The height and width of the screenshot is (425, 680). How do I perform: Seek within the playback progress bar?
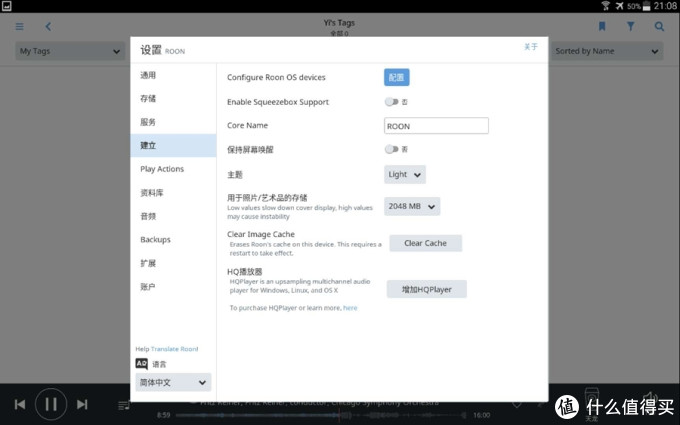pyautogui.click(x=321, y=415)
